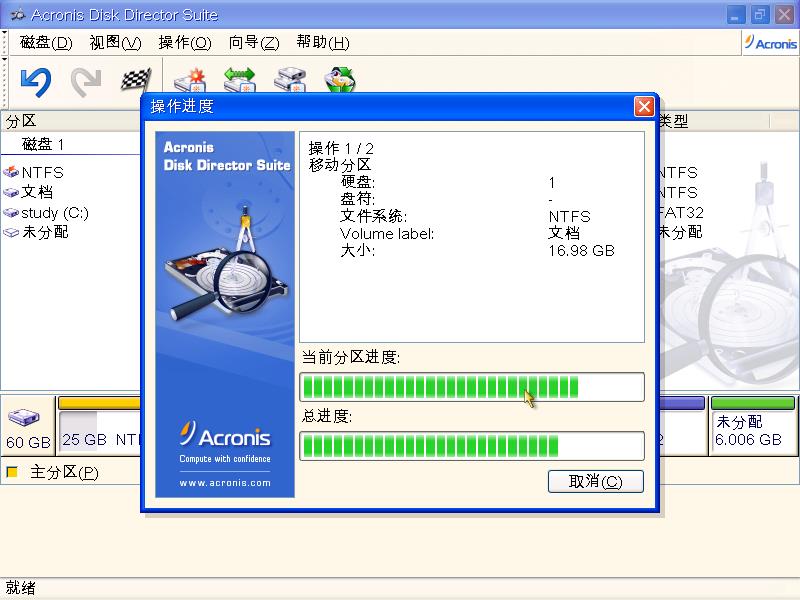Click the Undo arrow toolbar icon

tap(36, 82)
